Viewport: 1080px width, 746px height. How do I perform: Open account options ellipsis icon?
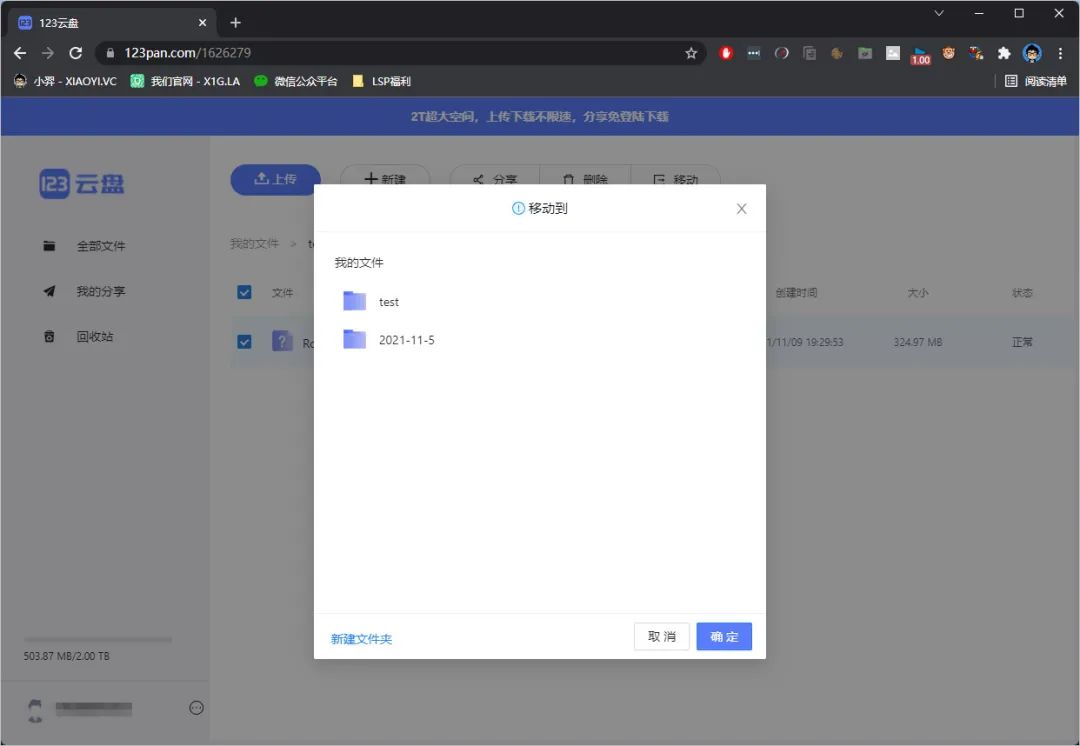coord(196,708)
